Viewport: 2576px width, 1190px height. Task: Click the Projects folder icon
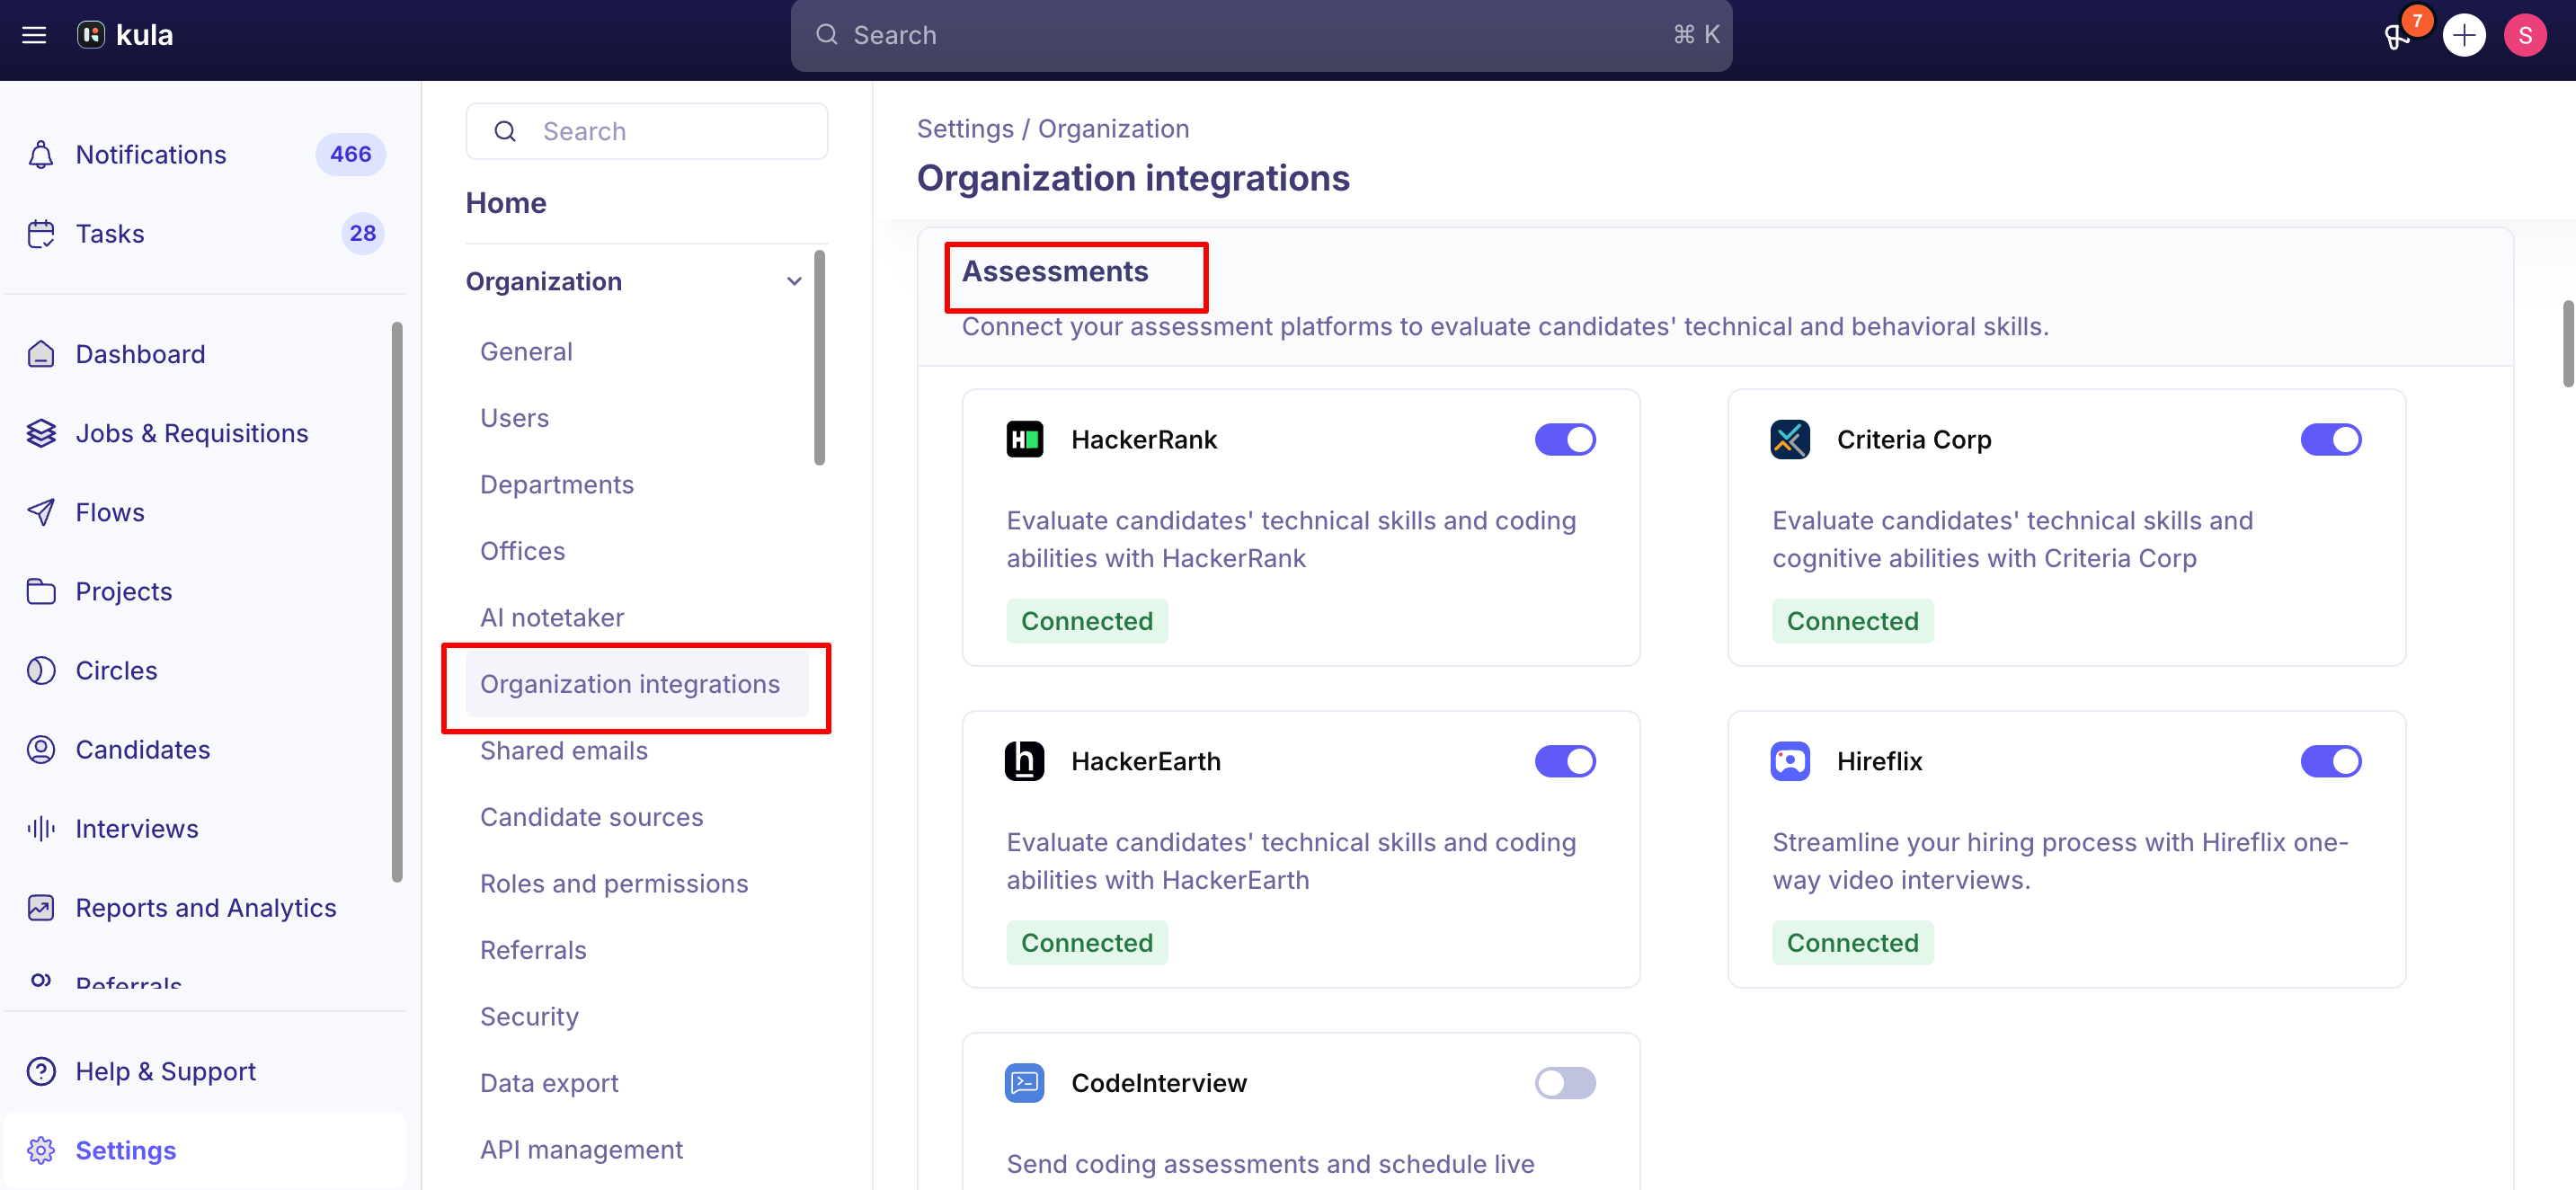41,591
